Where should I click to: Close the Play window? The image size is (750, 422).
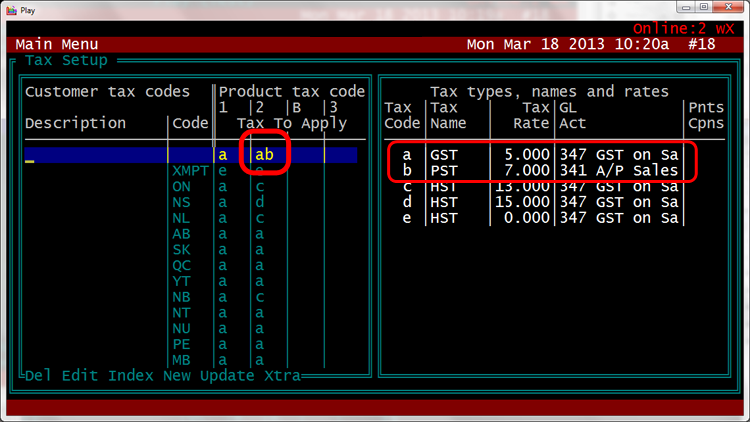coord(725,8)
